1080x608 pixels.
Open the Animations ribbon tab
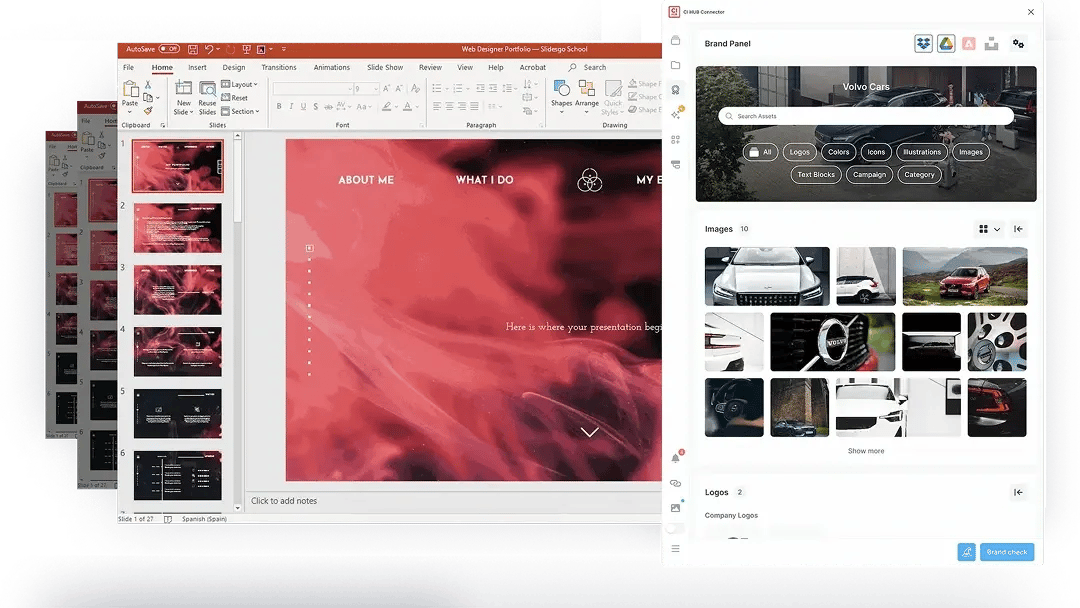tap(331, 67)
